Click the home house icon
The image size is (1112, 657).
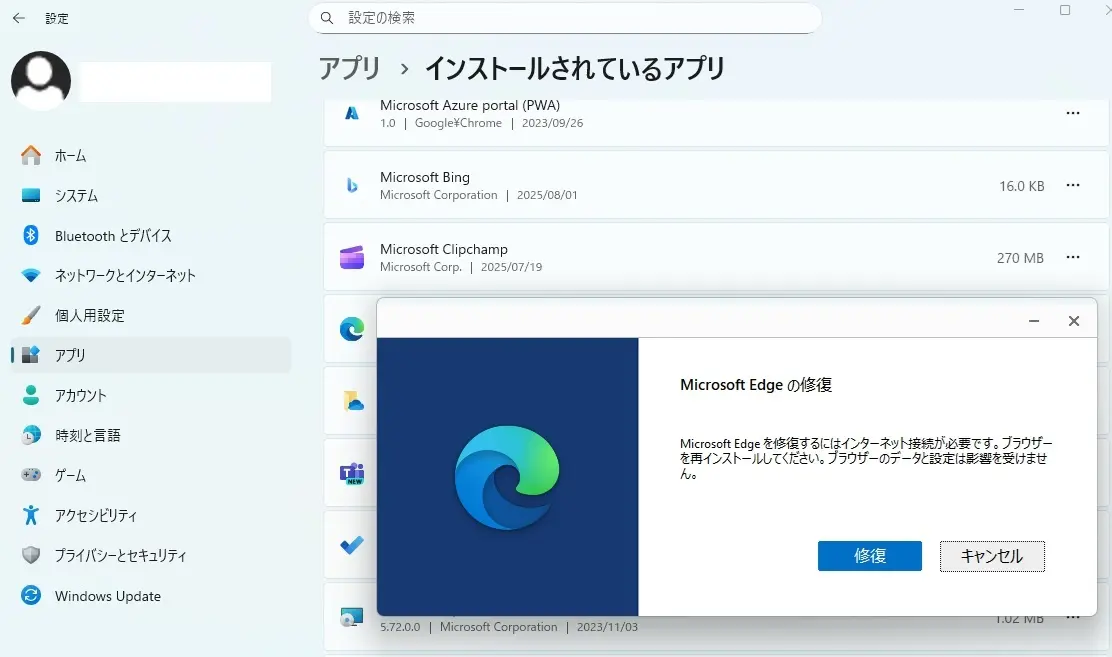pos(31,155)
